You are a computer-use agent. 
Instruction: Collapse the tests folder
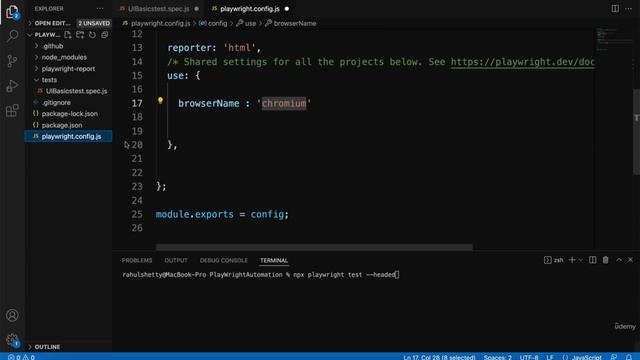(49, 80)
